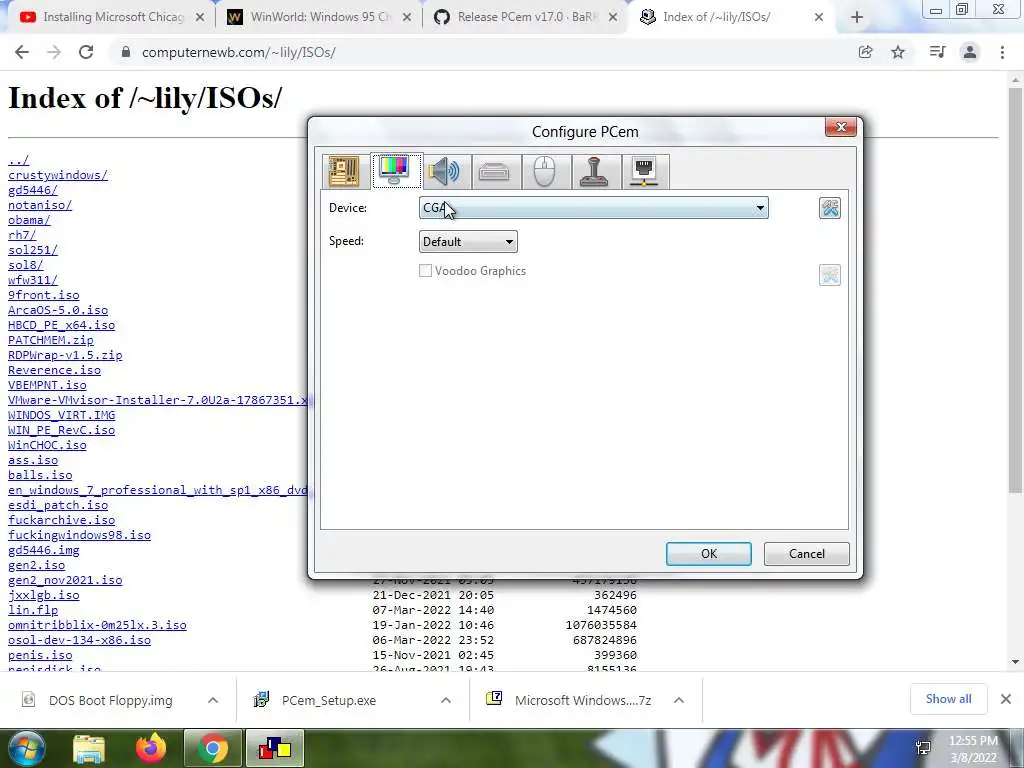Open the WIN_PE_RevC.iso link
The image size is (1024, 768).
click(61, 430)
